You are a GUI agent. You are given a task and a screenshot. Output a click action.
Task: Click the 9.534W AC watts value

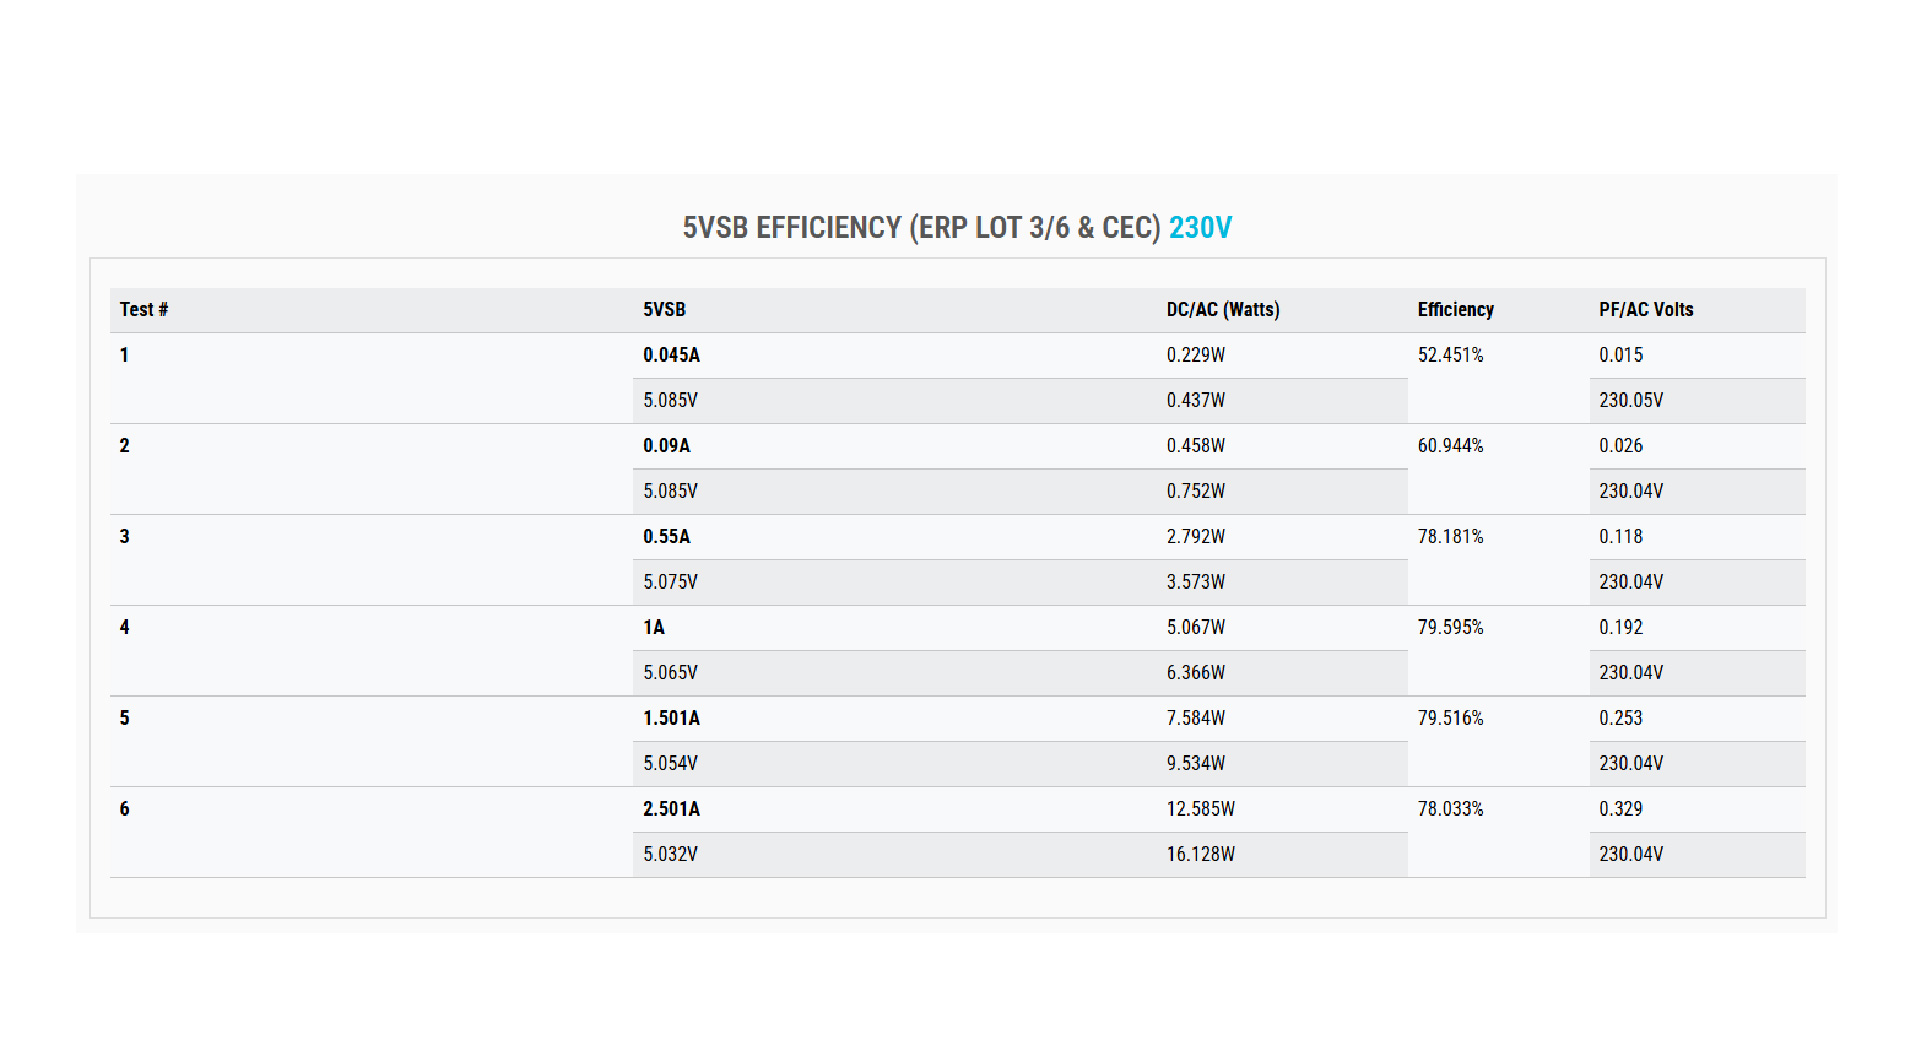coord(1195,763)
